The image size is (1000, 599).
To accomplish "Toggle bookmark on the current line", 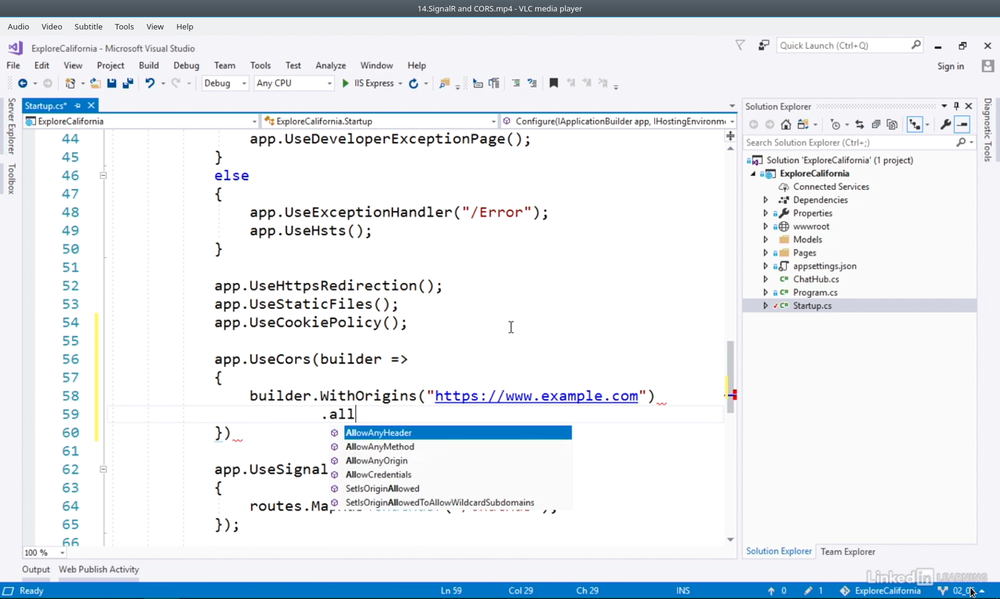I will pyautogui.click(x=554, y=84).
